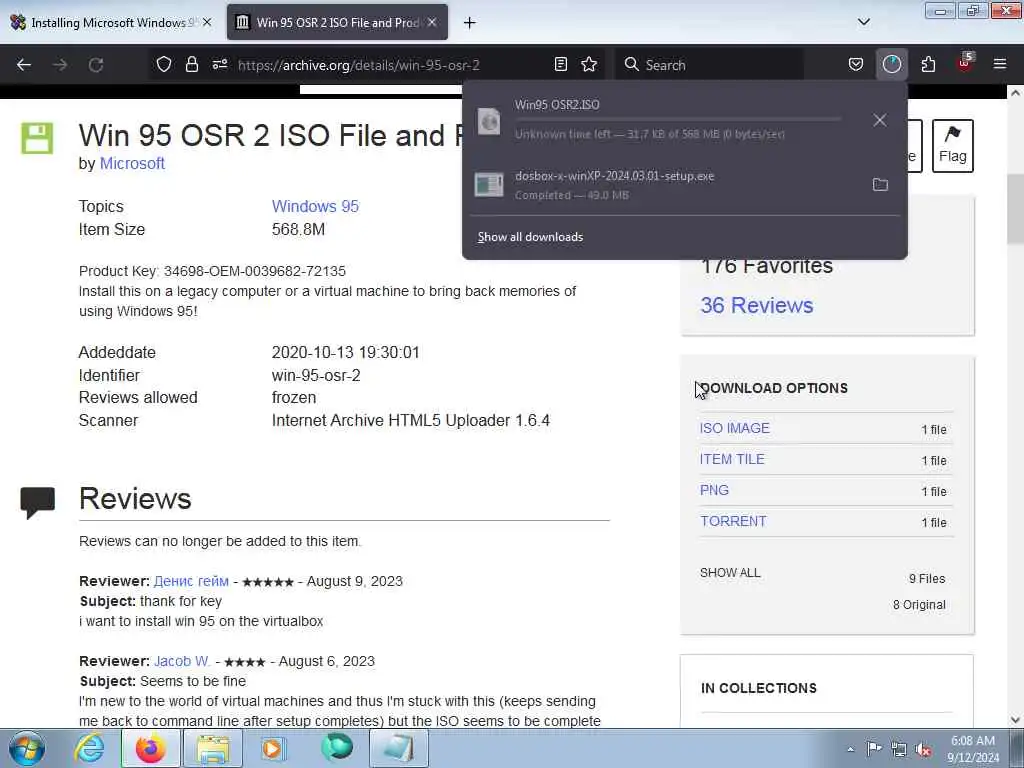Click Show all downloads
1024x768 pixels.
[x=530, y=236]
